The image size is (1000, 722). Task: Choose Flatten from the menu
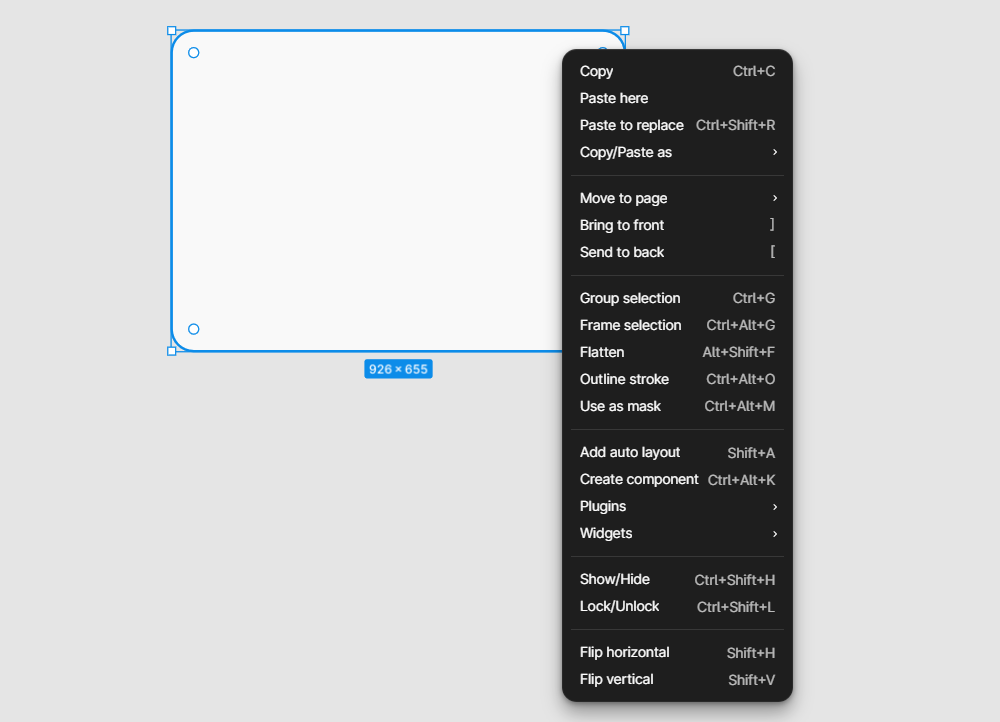[x=677, y=352]
